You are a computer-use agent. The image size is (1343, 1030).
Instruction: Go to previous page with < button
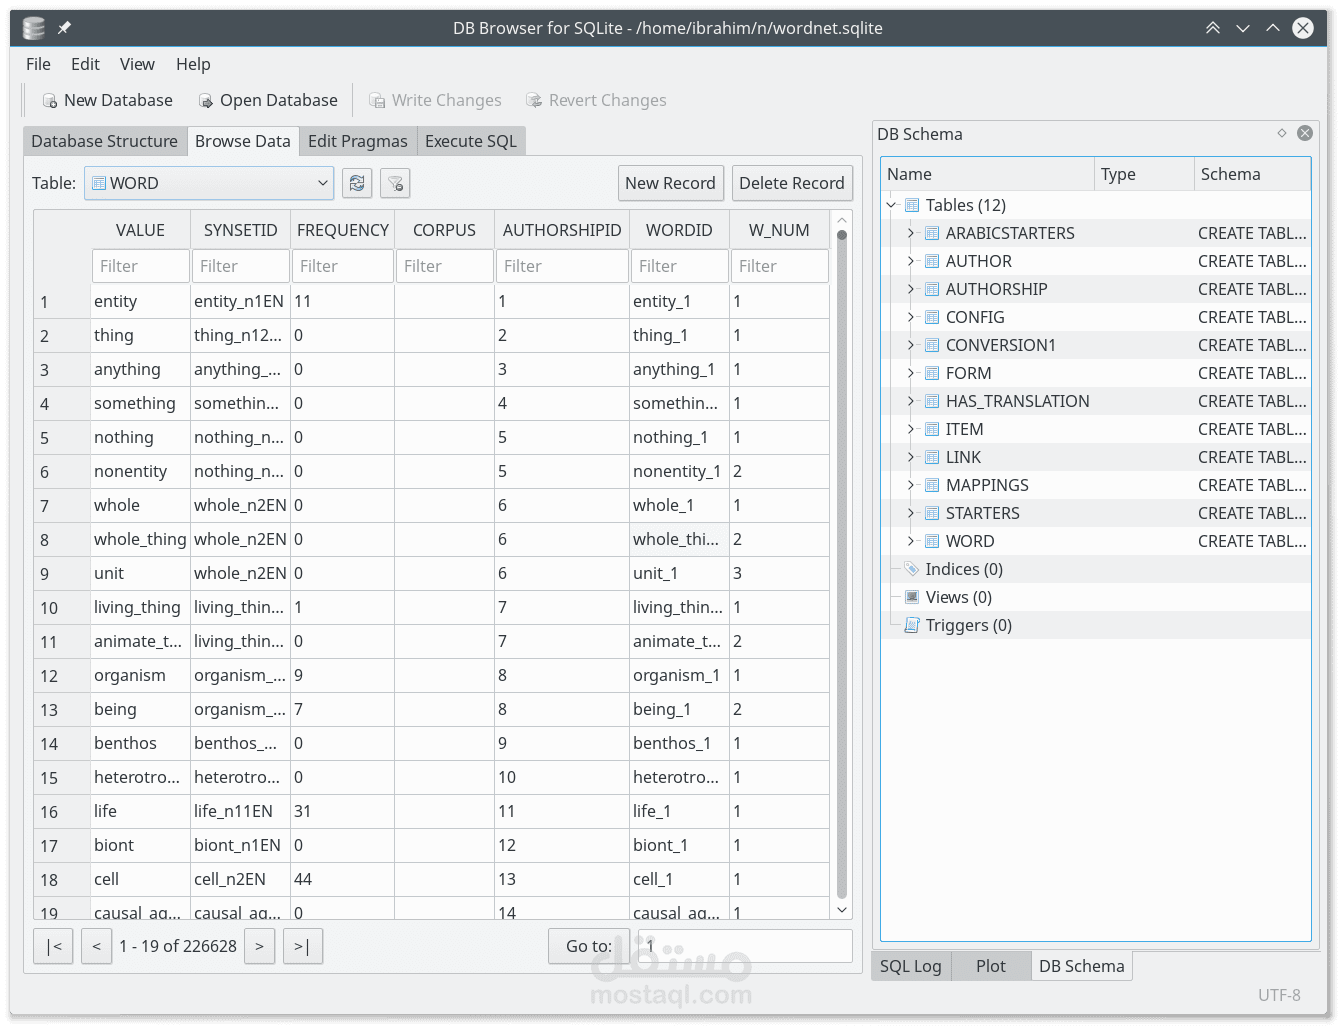(96, 946)
